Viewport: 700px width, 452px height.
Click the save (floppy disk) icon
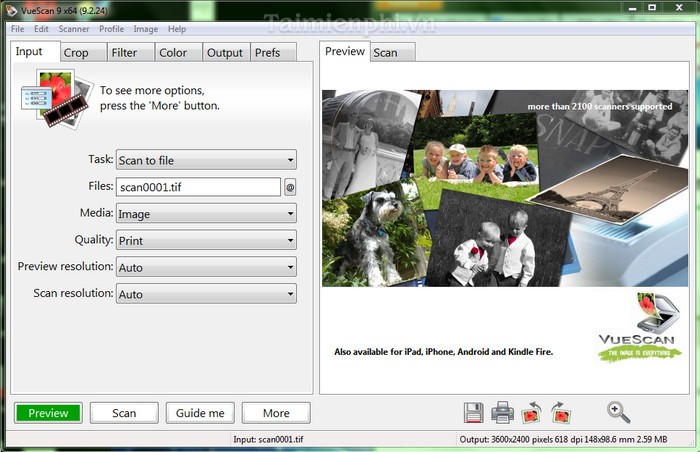[x=473, y=412]
